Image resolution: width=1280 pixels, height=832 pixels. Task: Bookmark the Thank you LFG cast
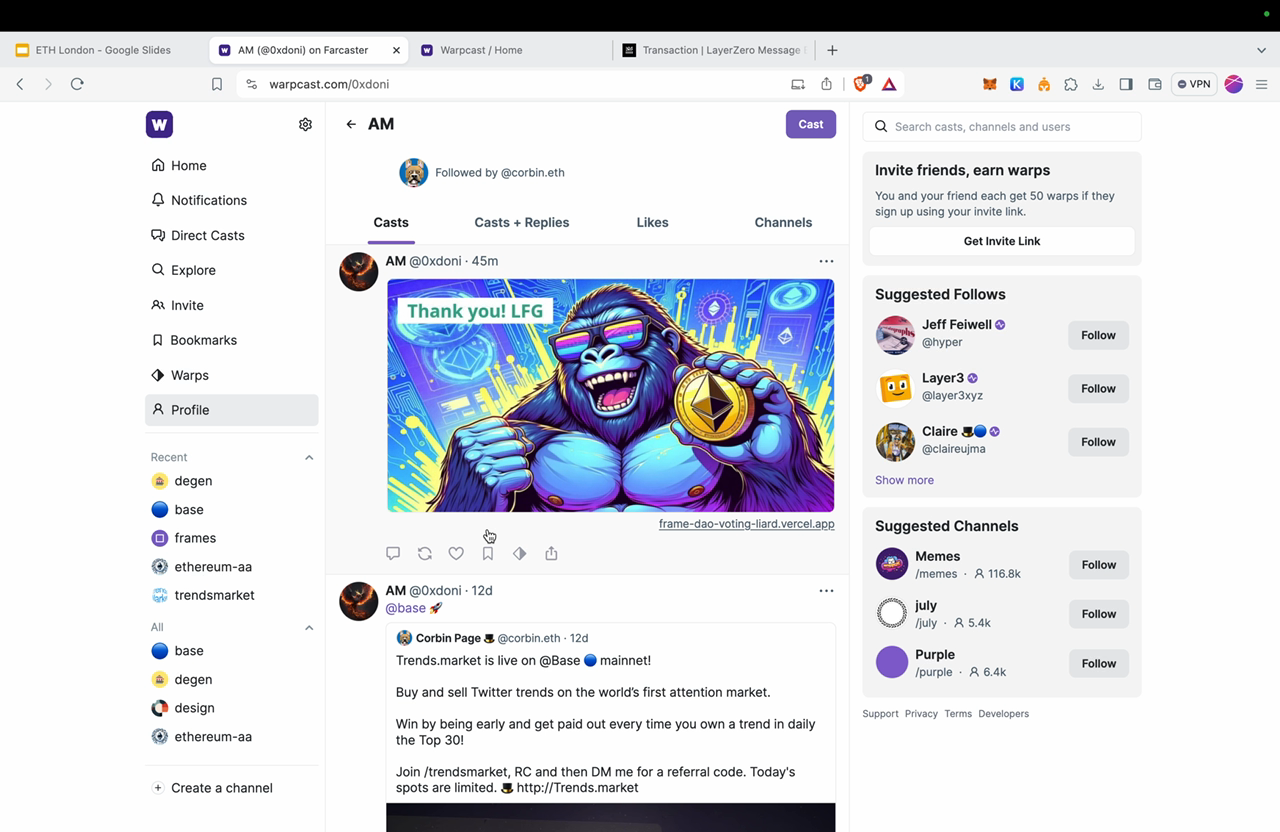pos(488,553)
